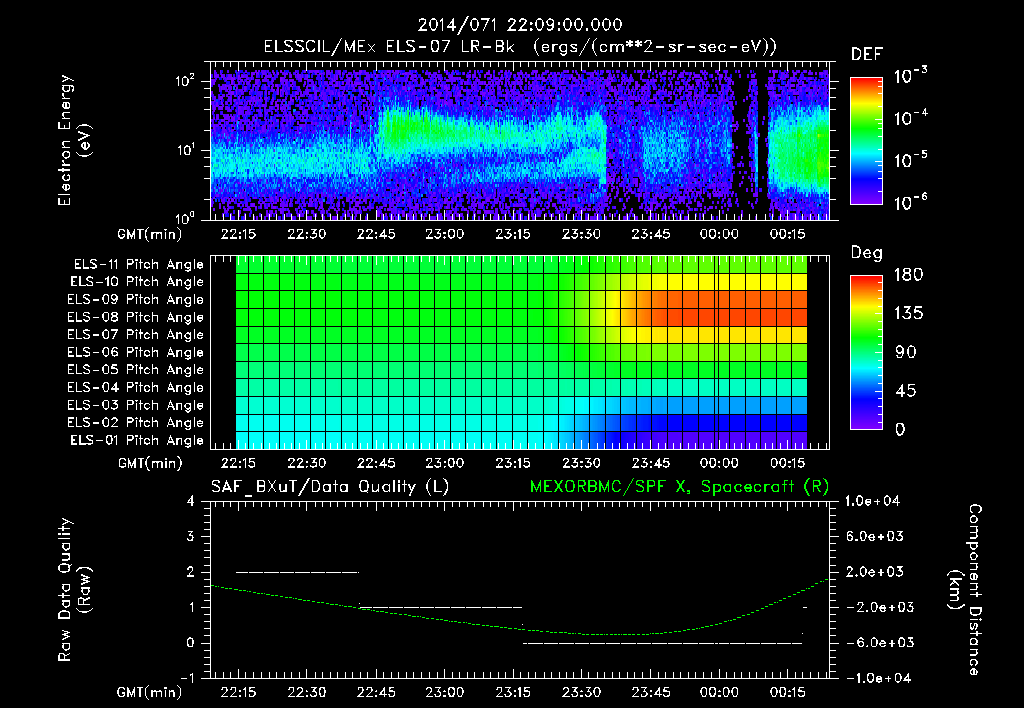Click the GMT(min) label of the pitch angle plot

[150, 463]
